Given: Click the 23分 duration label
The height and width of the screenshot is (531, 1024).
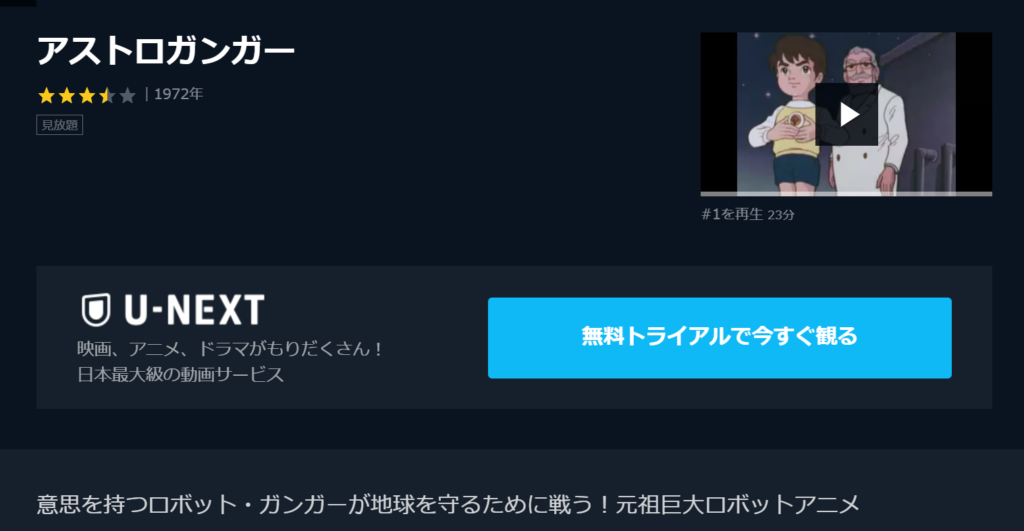Looking at the screenshot, I should 781,215.
